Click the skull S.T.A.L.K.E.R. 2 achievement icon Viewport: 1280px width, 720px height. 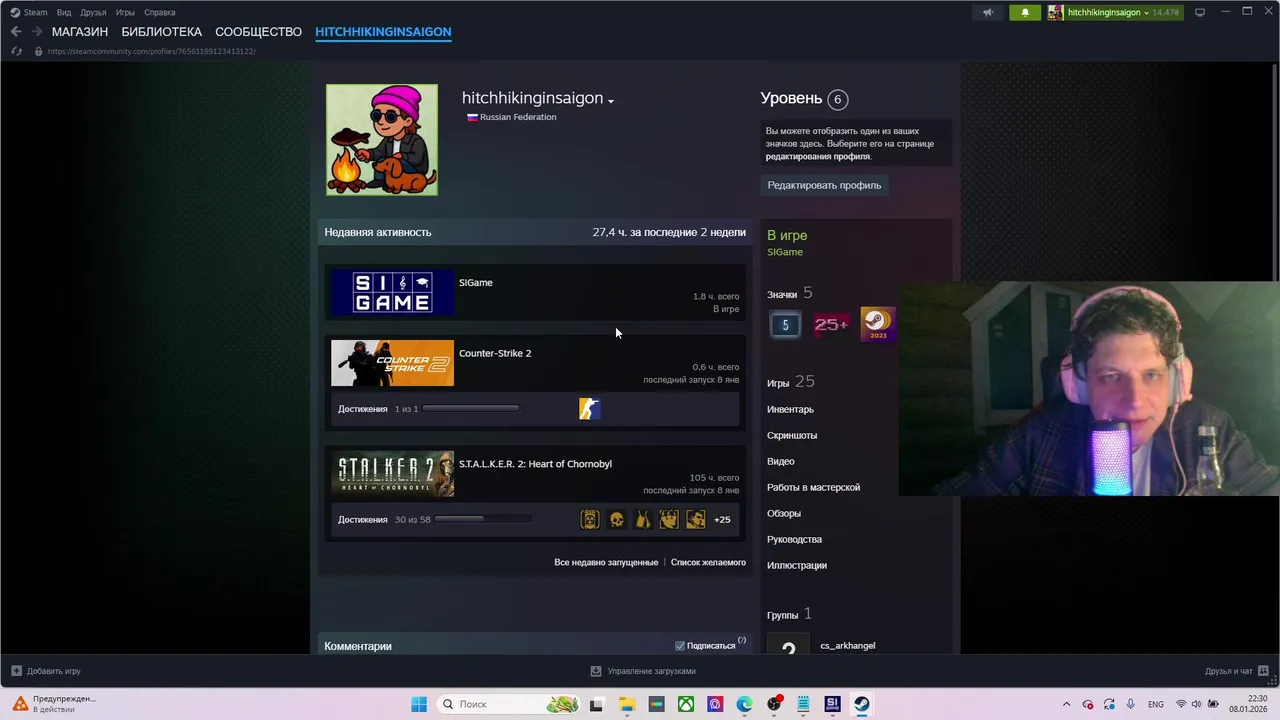(x=617, y=519)
